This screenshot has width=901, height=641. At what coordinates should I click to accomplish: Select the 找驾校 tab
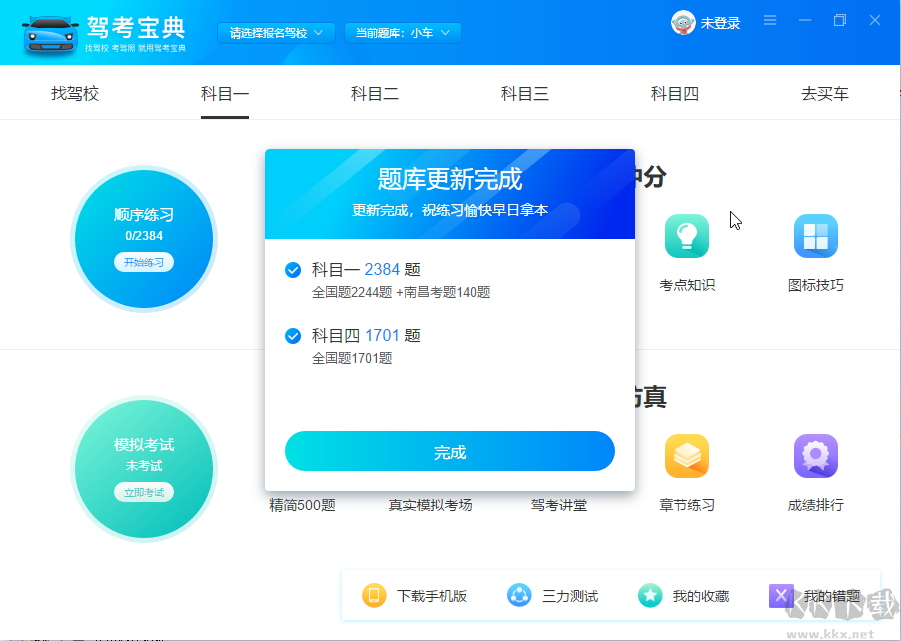pos(74,91)
